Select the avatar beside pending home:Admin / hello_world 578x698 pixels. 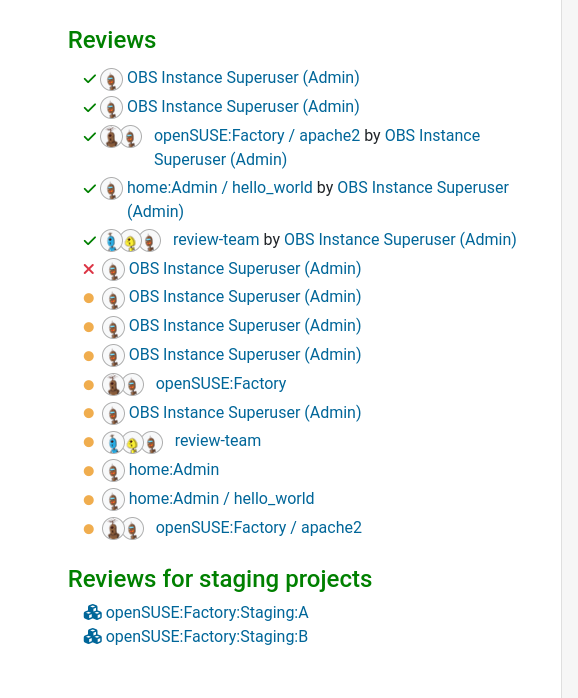[x=113, y=499]
